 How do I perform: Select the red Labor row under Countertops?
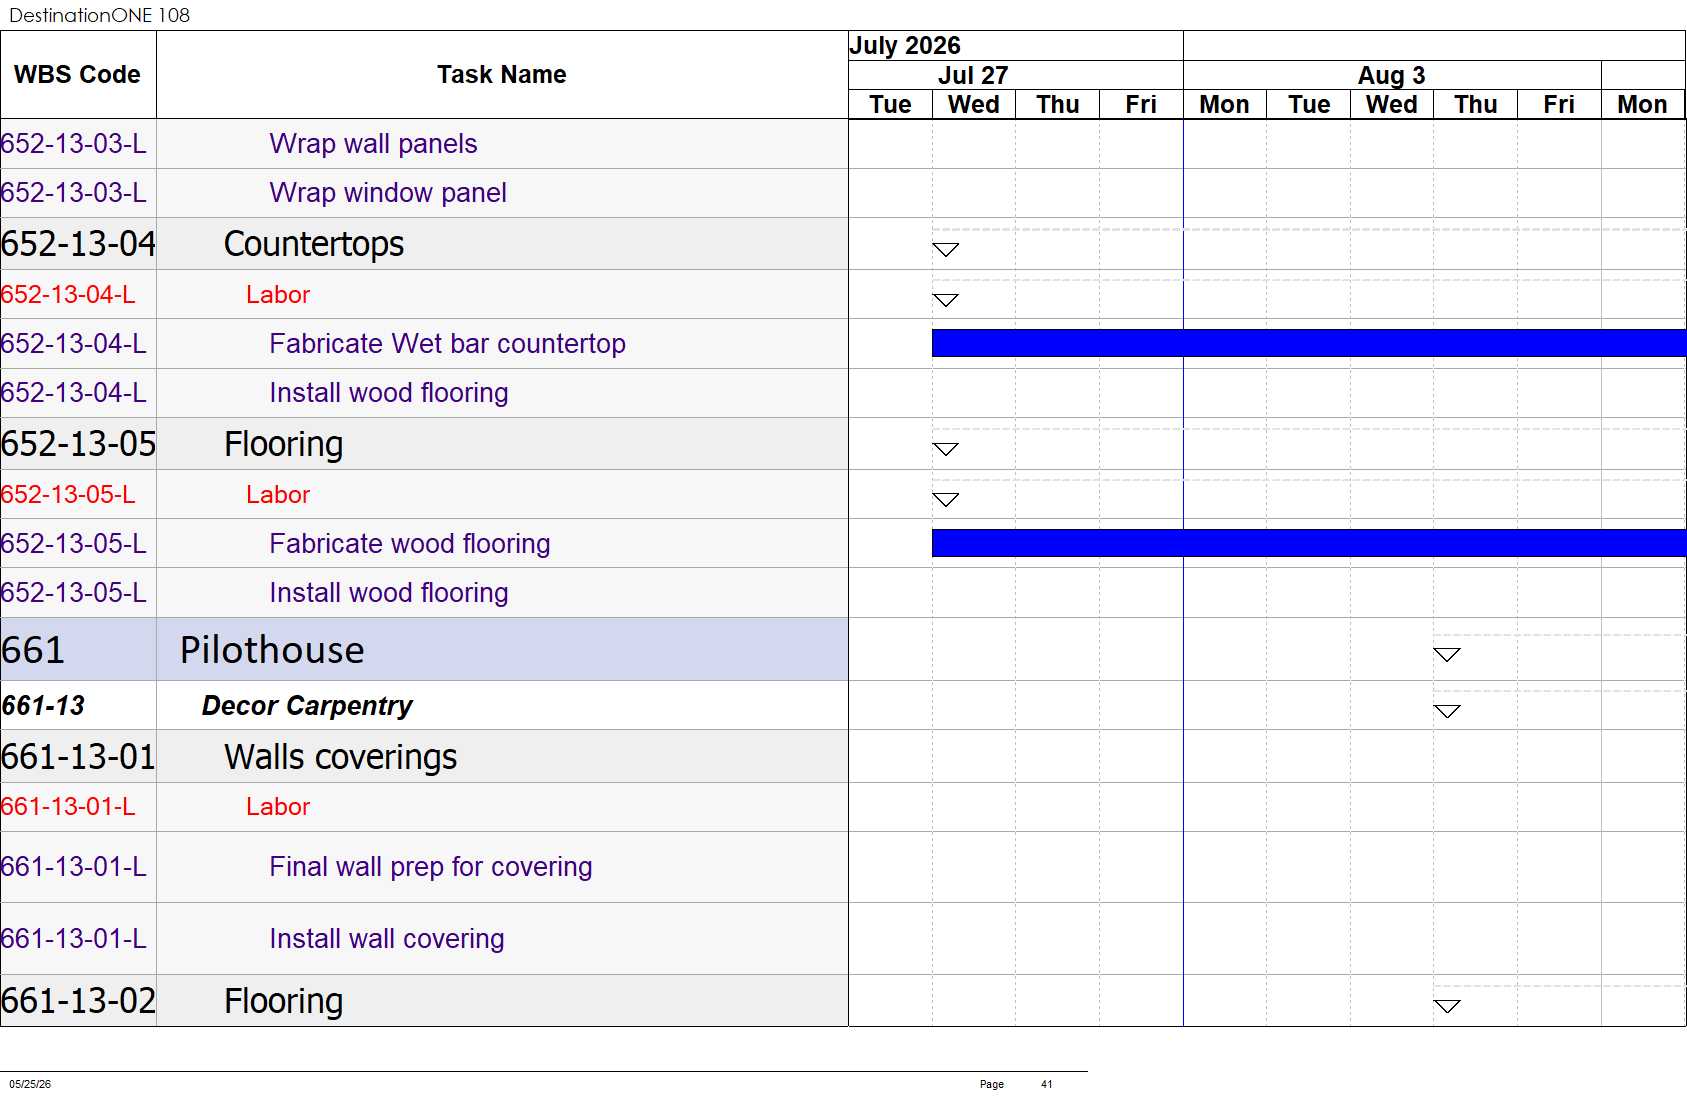(278, 295)
